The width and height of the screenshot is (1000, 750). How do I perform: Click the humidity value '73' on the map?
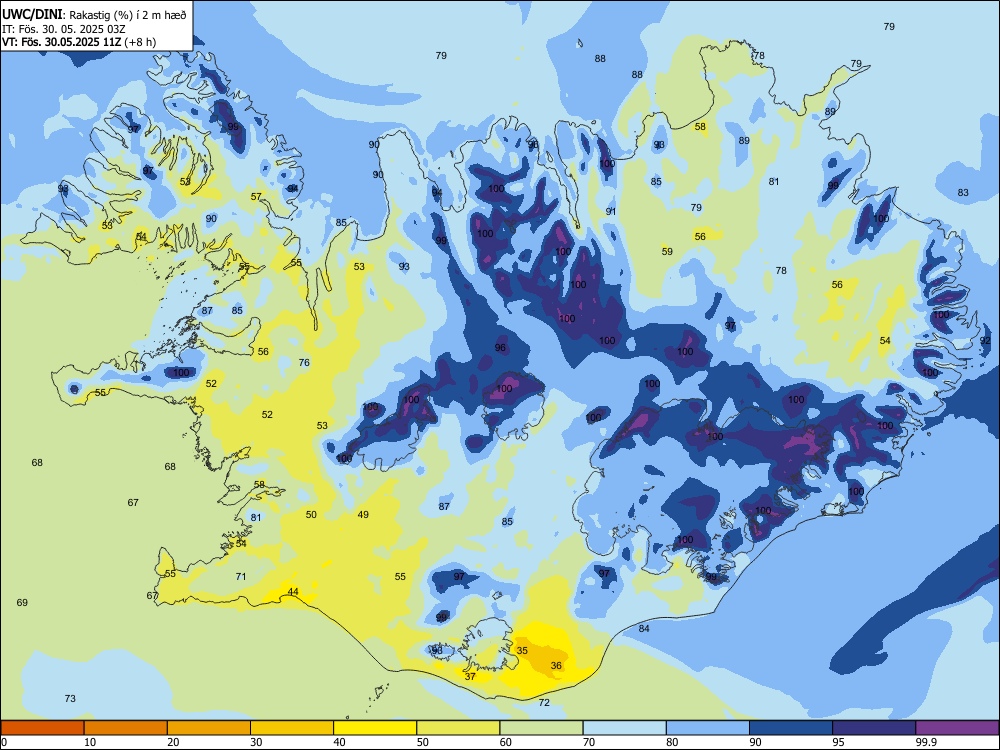click(x=70, y=698)
